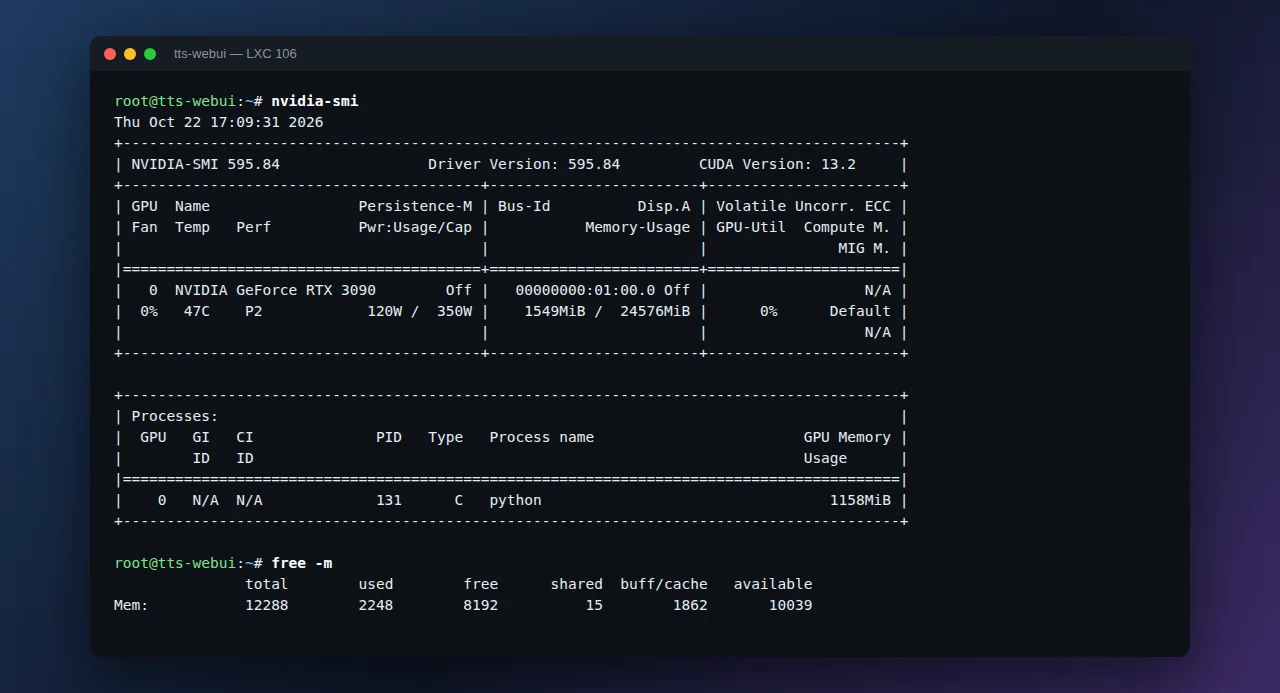
Task: Click the 'total' column header
Action: pos(267,584)
